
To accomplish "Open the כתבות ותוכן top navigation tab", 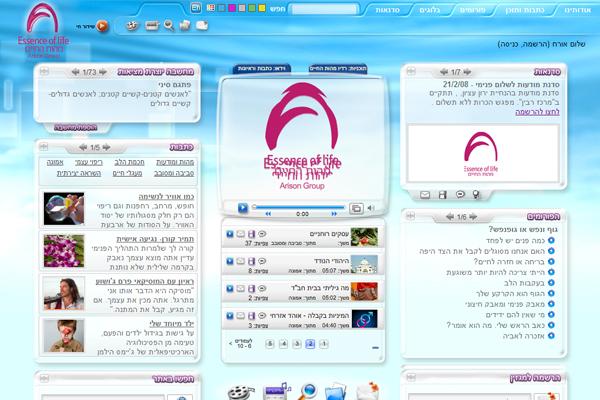I will (525, 10).
